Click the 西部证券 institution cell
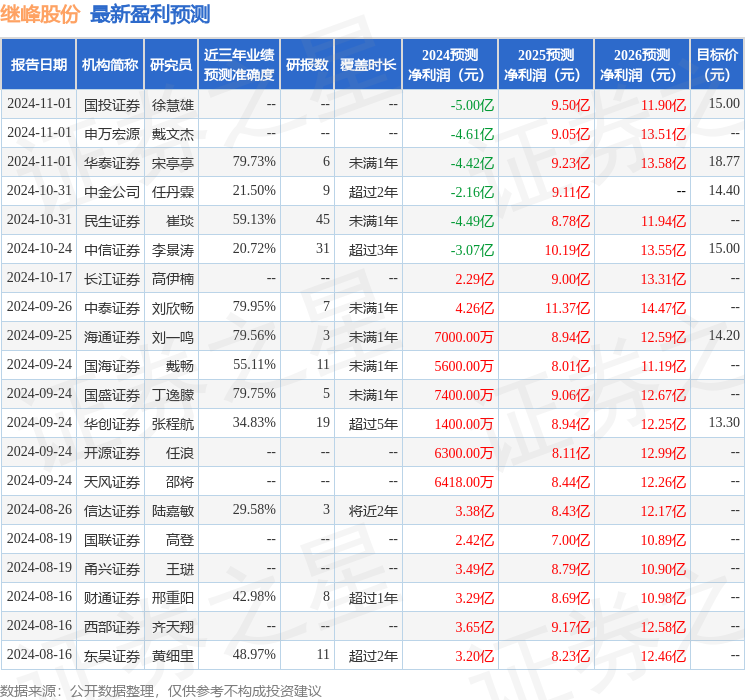The height and width of the screenshot is (700, 745). coord(112,627)
